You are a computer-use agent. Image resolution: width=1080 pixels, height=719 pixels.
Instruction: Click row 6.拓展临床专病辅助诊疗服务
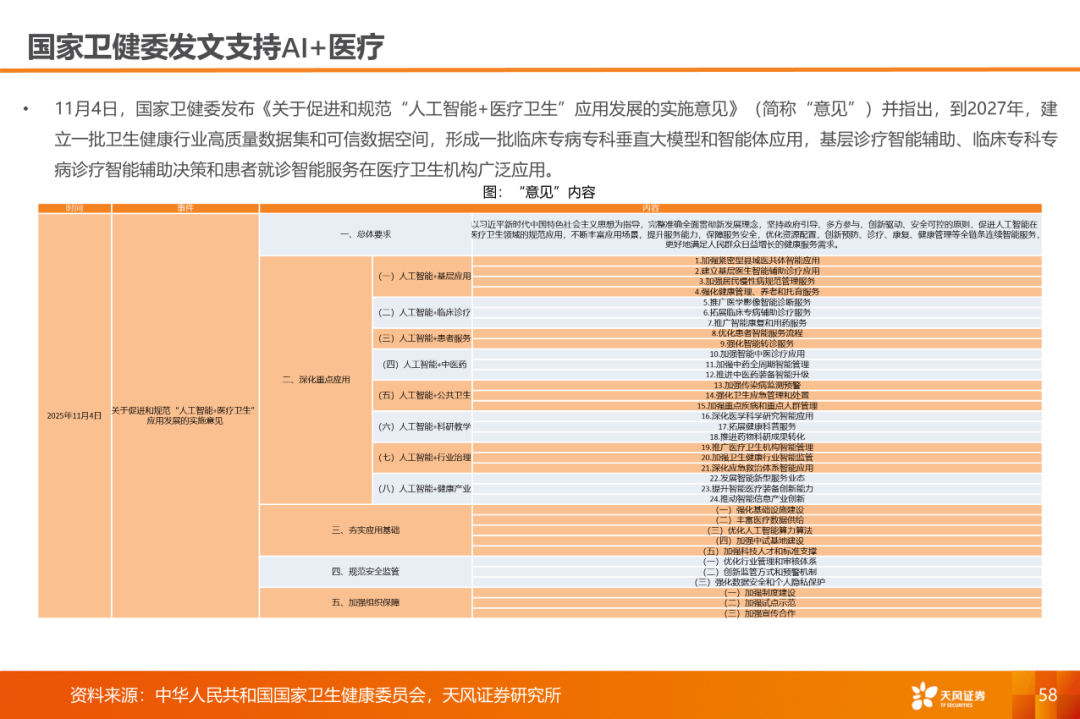pos(757,313)
